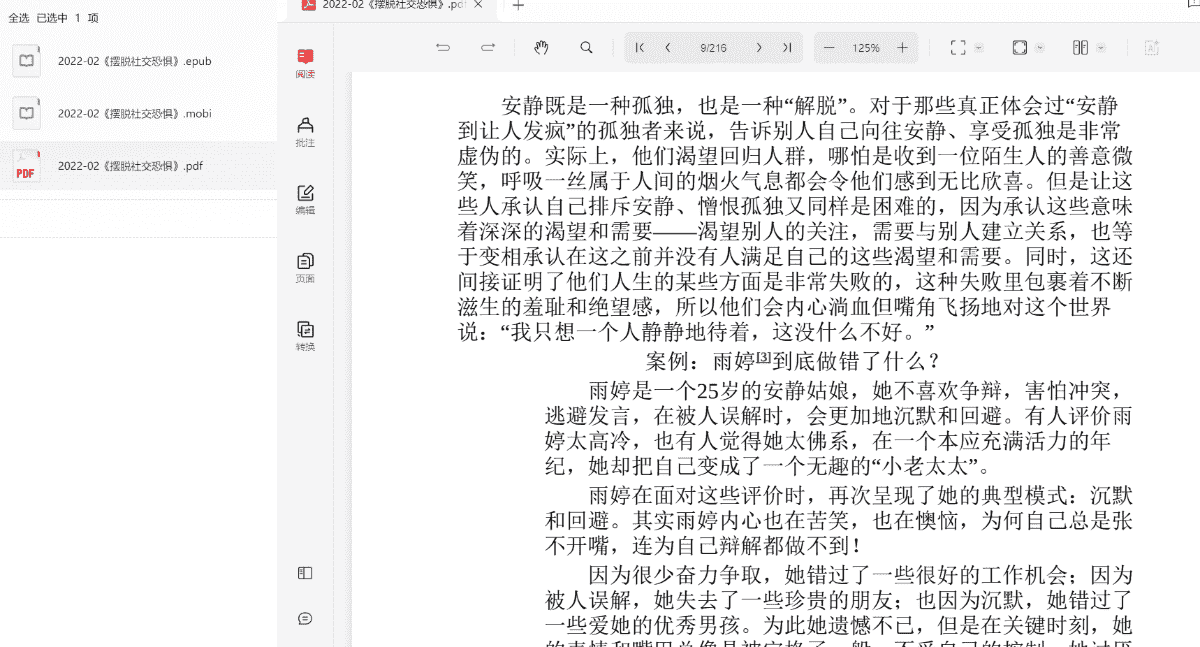Open the 编辑 edit panel
Viewport: 1200px width, 647px height.
305,199
